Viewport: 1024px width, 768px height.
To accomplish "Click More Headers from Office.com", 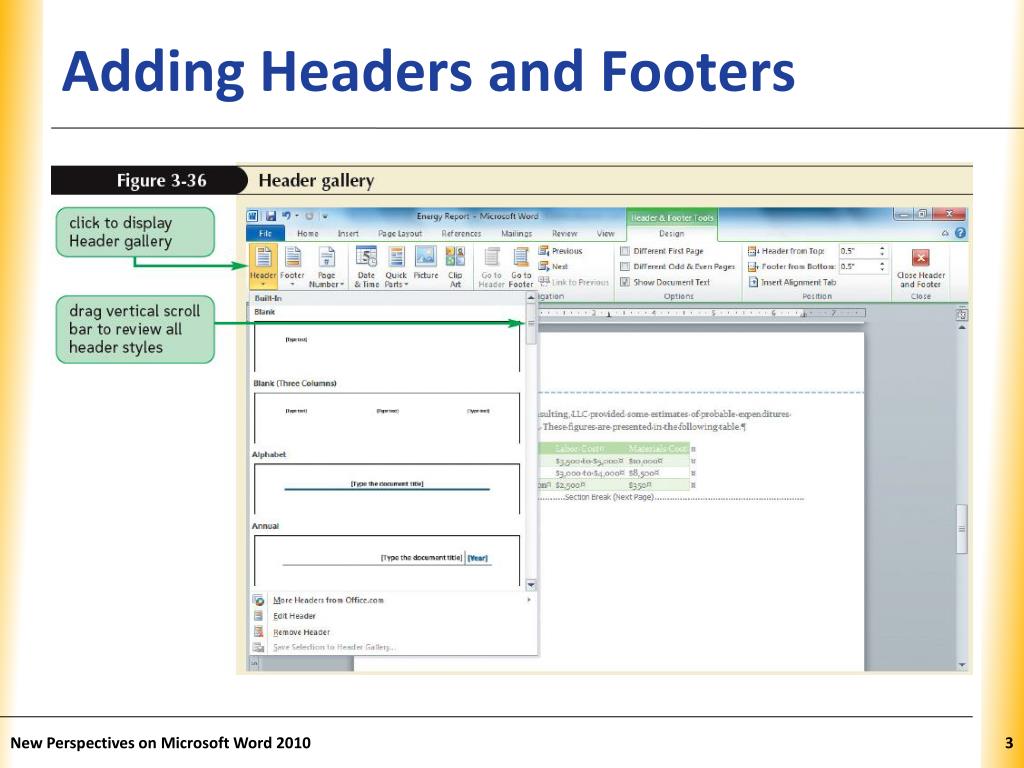I will pyautogui.click(x=328, y=600).
